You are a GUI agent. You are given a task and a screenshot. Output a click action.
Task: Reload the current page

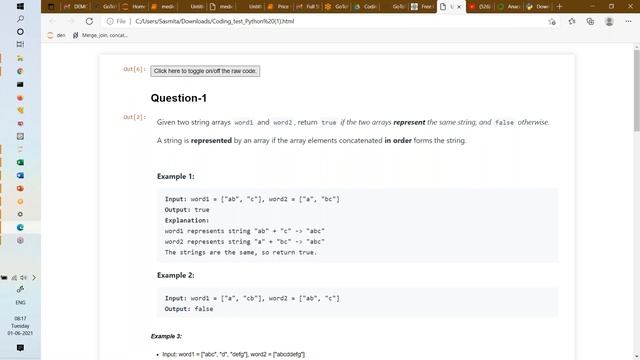click(89, 21)
